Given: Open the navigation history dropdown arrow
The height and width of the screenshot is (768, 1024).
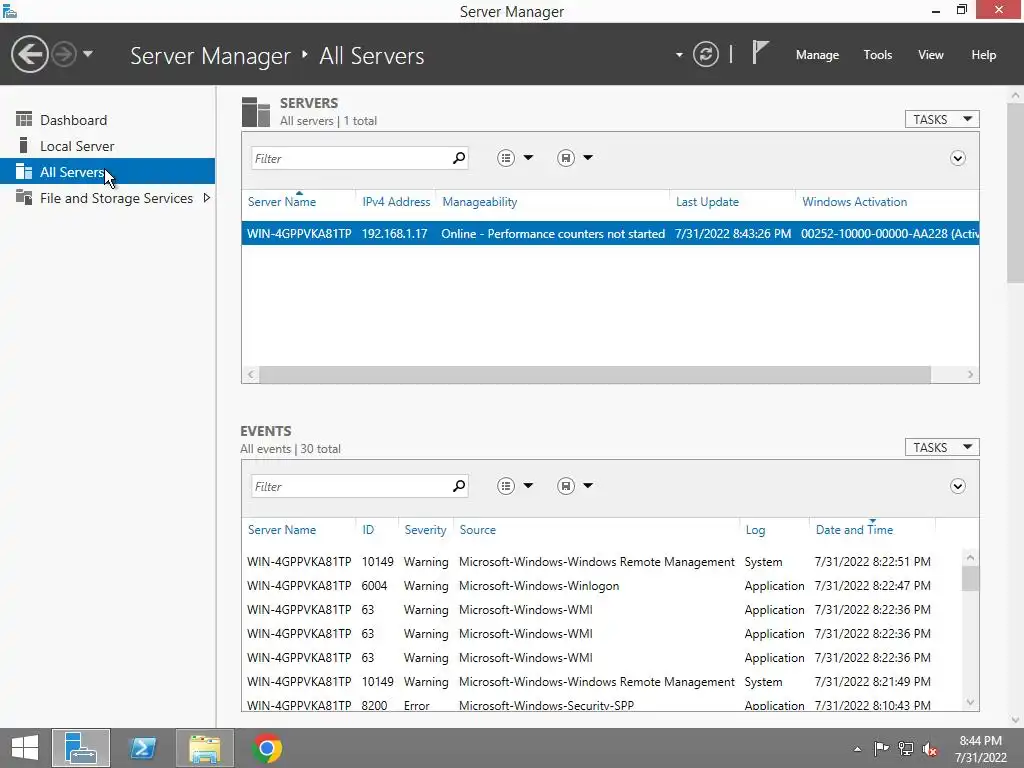Looking at the screenshot, I should 88,54.
